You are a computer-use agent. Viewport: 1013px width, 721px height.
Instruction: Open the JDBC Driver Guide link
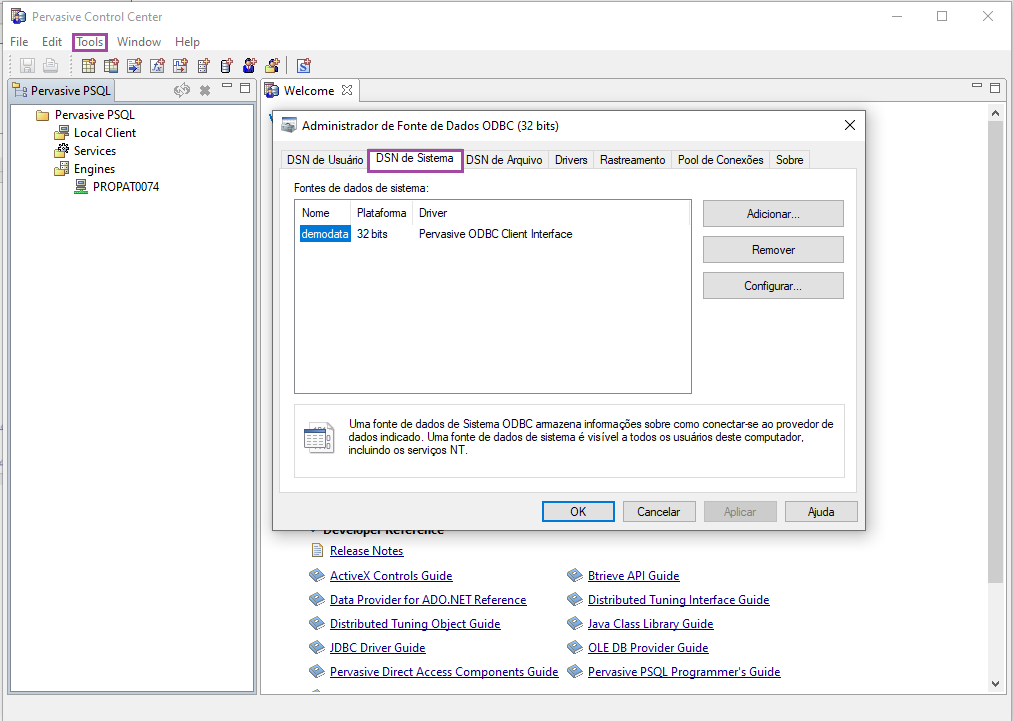(377, 647)
